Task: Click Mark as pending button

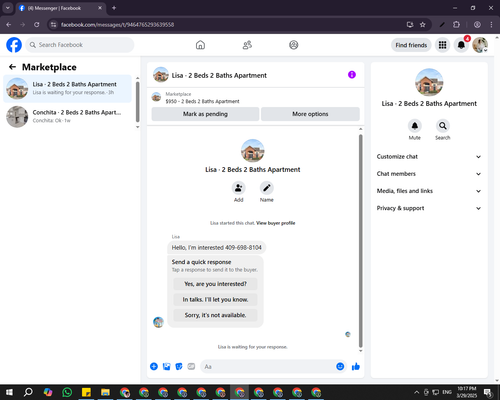Action: (x=205, y=114)
